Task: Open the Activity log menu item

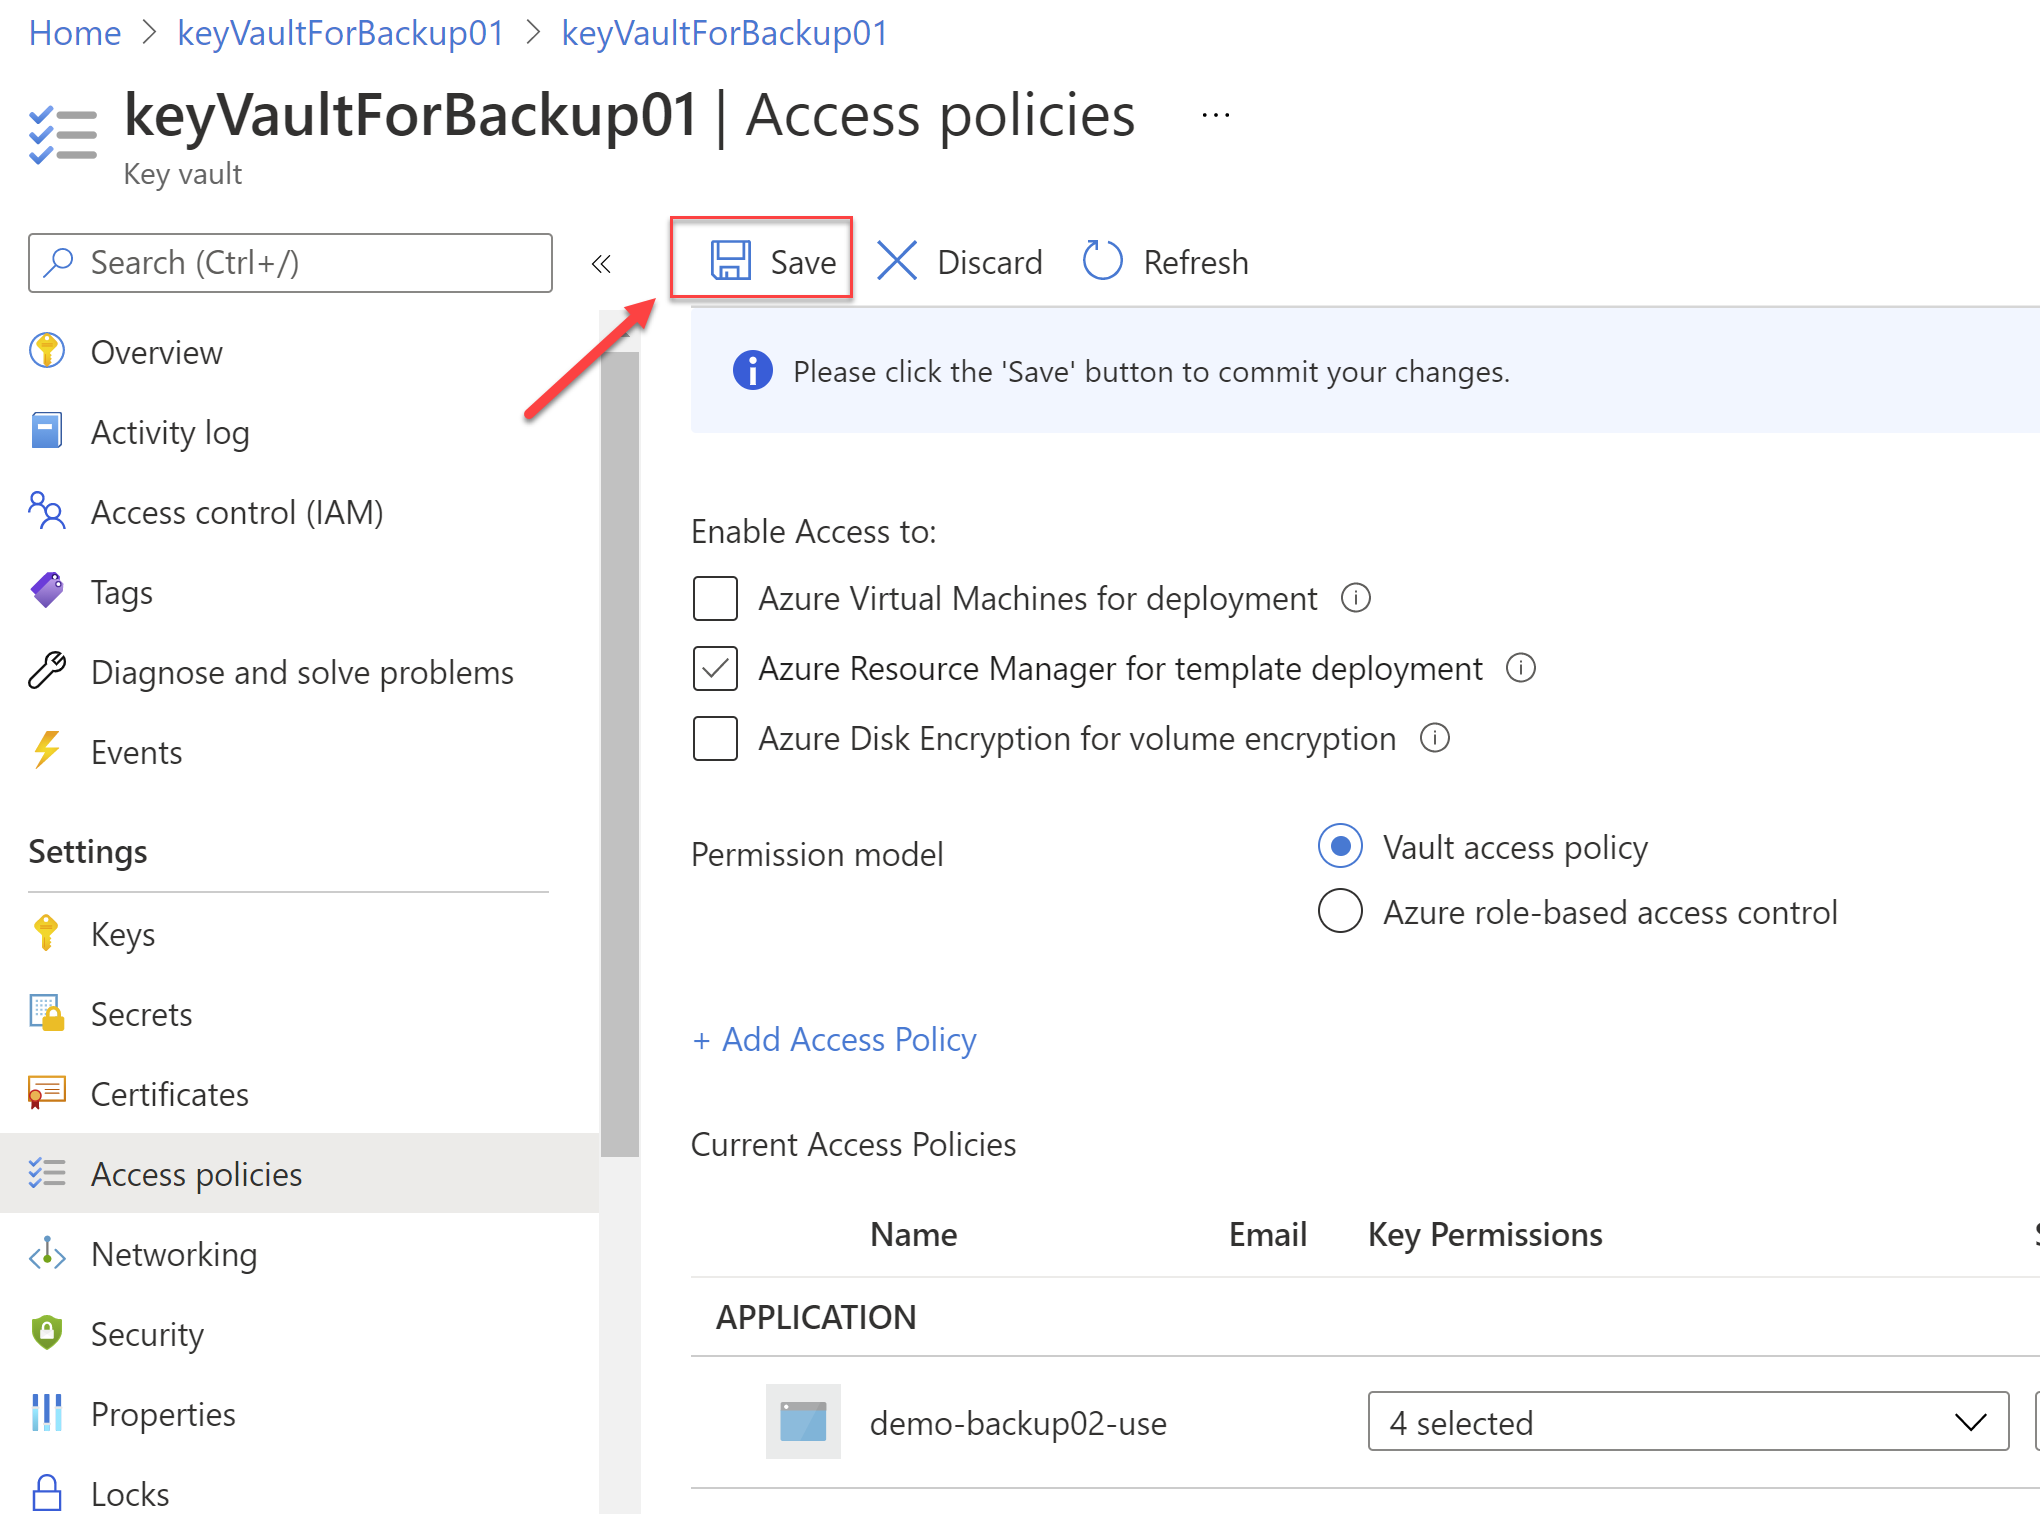Action: pos(170,432)
